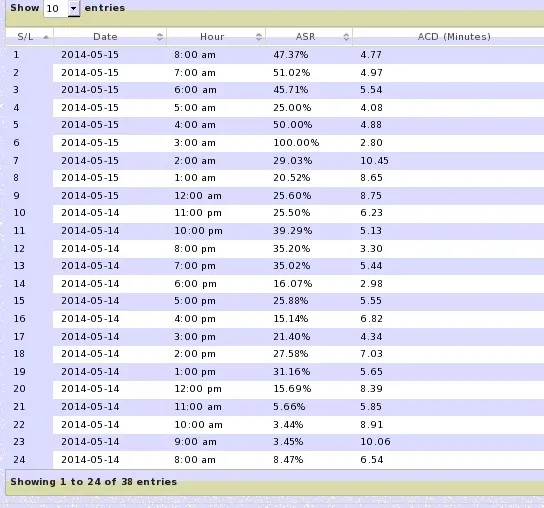Click the entries count field showing 10

56,8
